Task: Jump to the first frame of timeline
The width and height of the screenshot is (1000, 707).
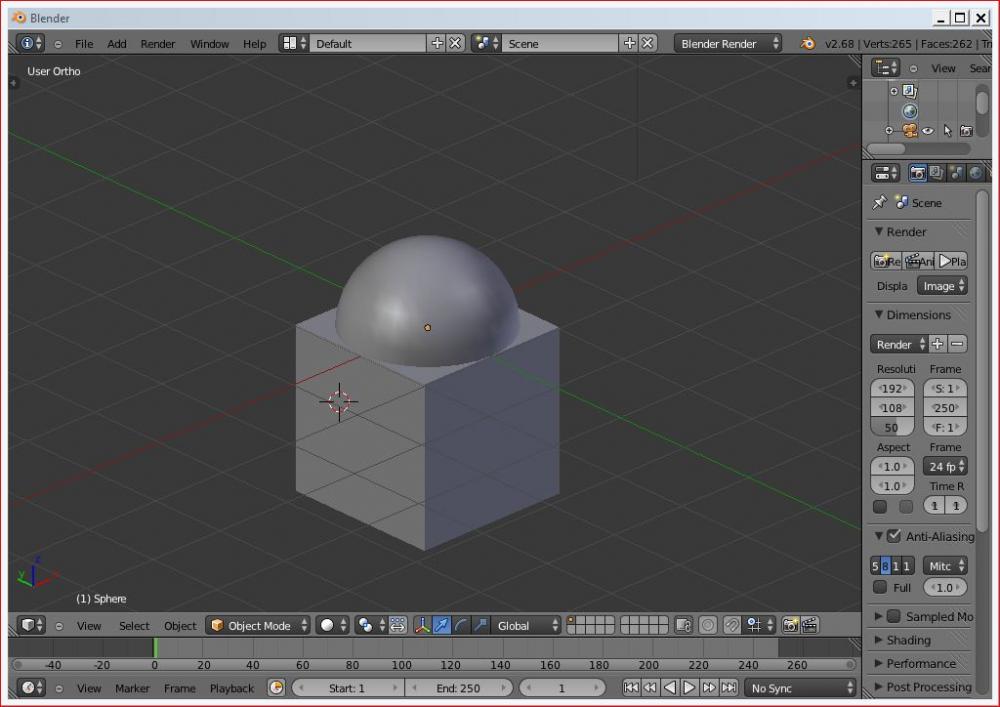Action: click(631, 688)
